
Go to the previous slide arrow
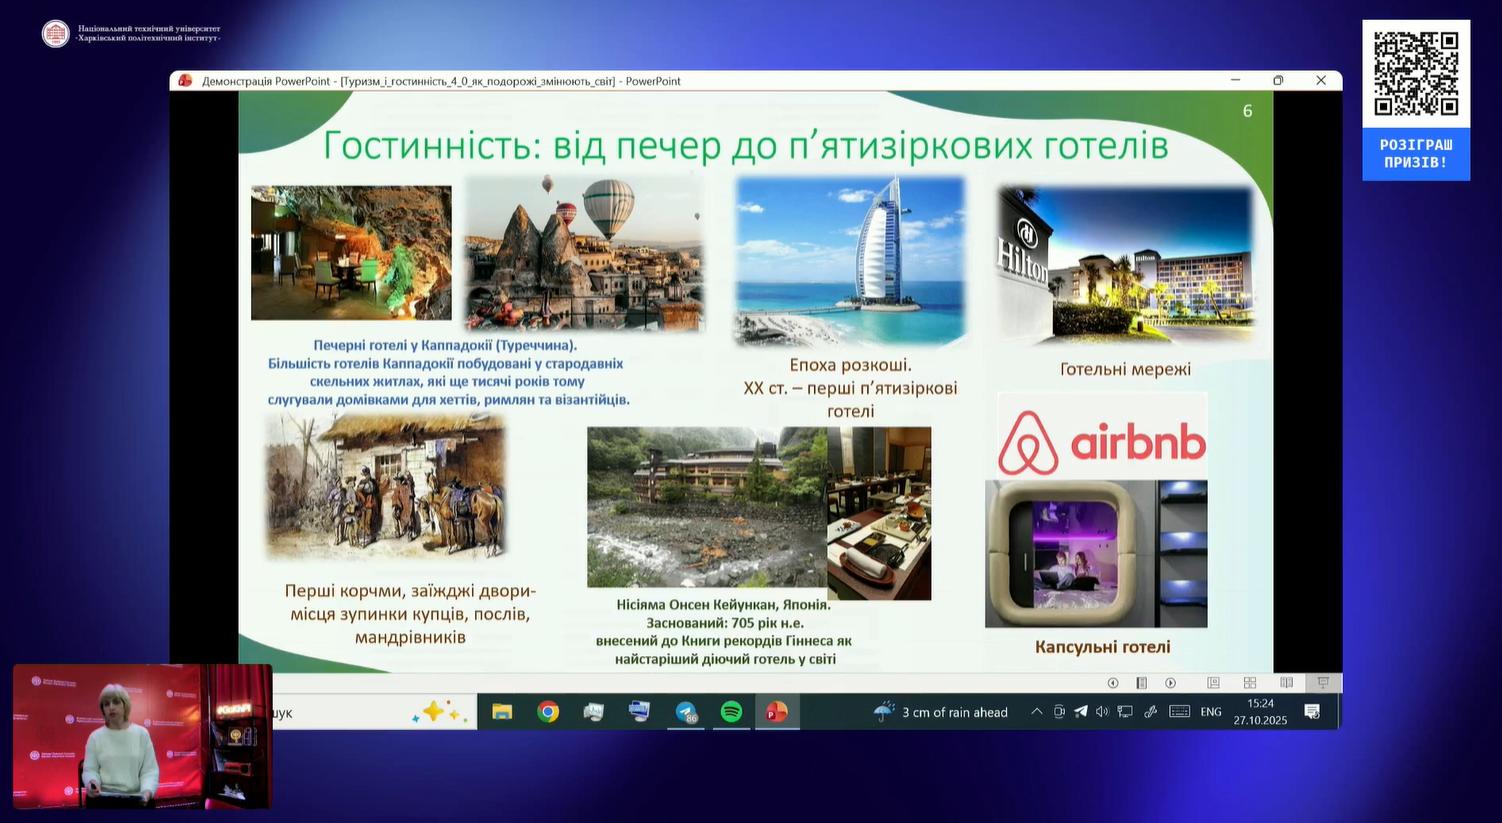(x=1113, y=683)
